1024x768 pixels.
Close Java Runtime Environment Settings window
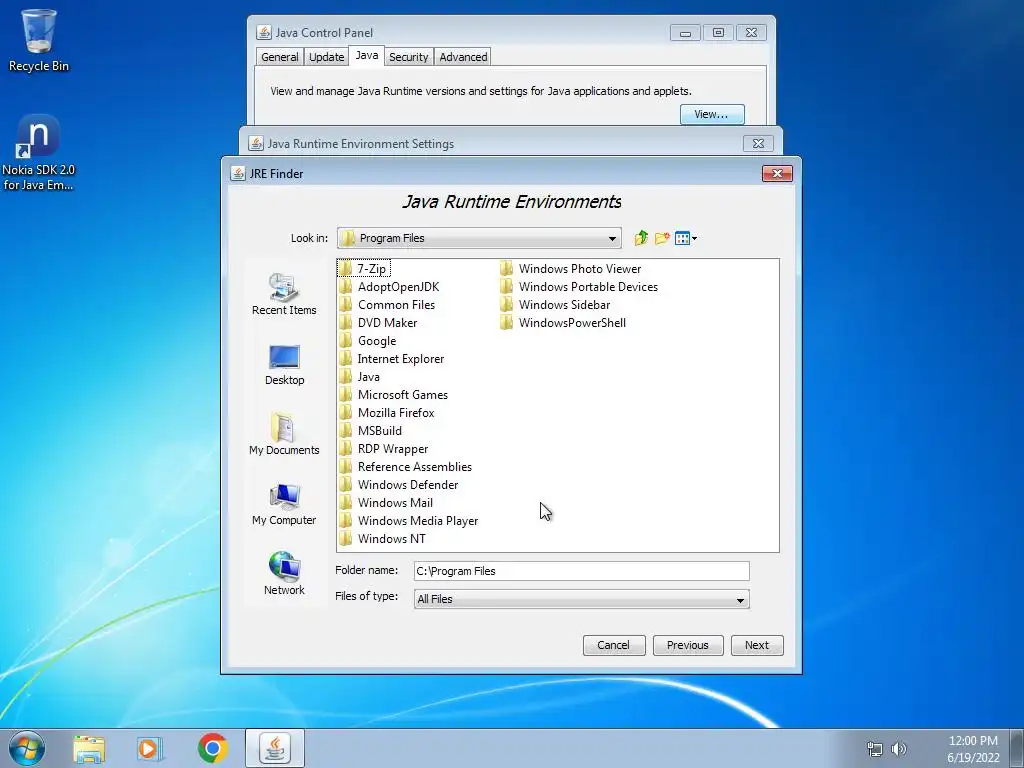tap(758, 143)
